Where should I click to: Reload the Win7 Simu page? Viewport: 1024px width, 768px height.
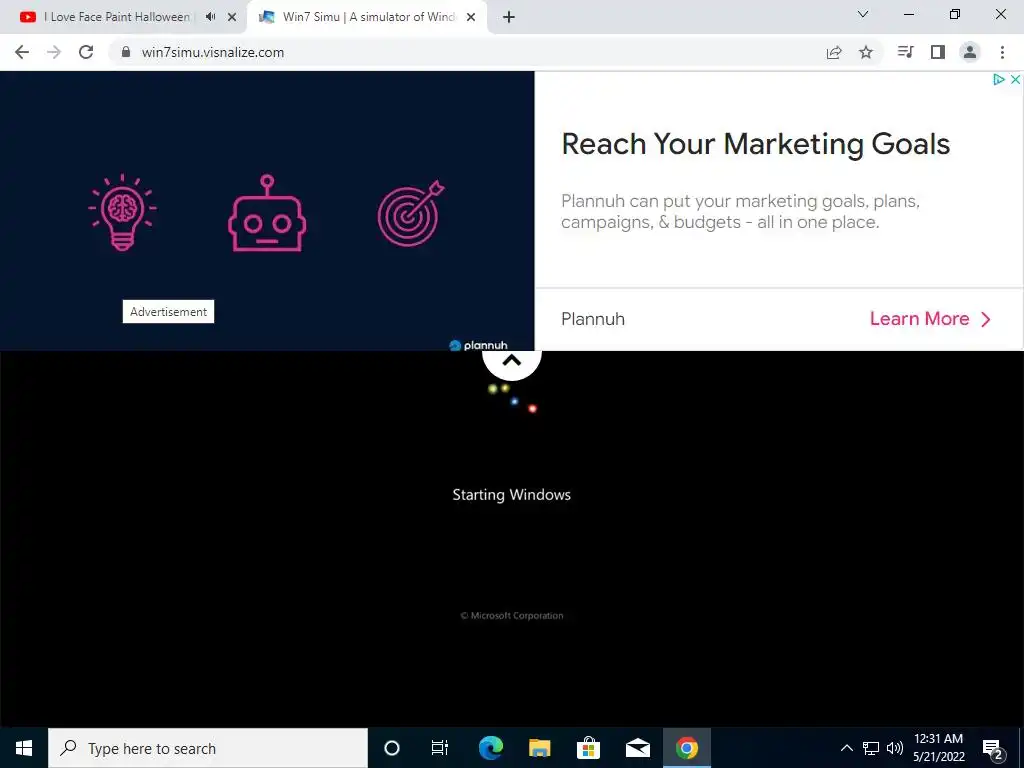pyautogui.click(x=86, y=52)
